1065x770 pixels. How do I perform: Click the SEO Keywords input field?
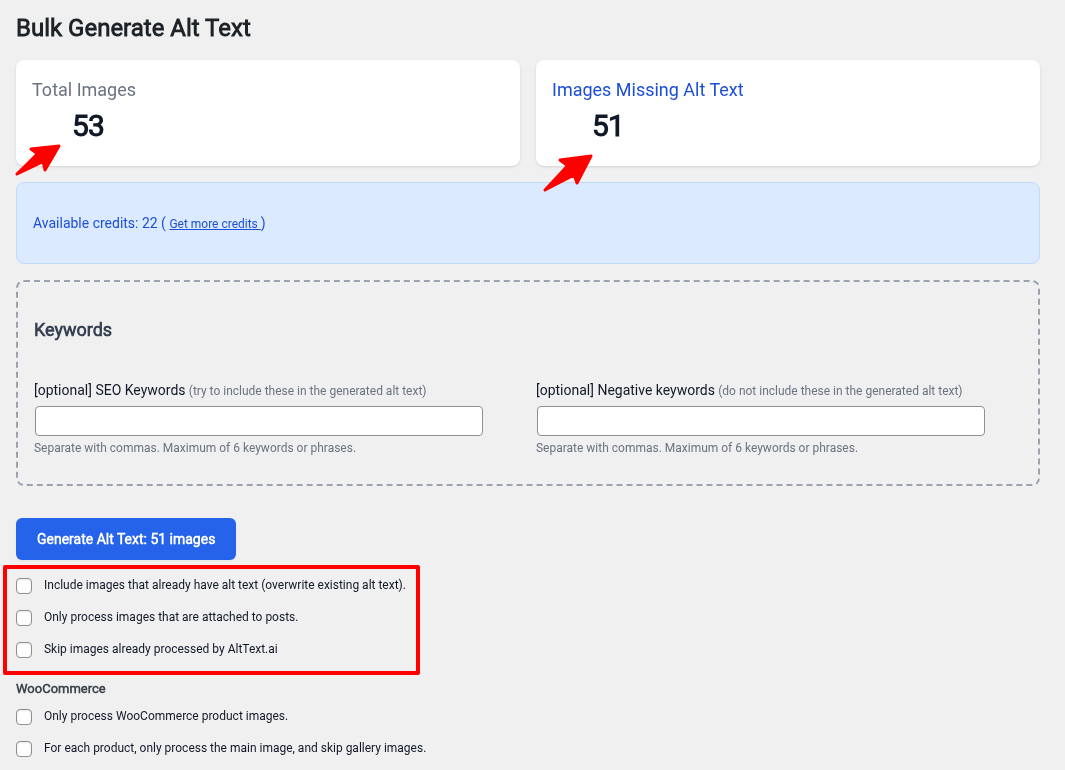(258, 420)
